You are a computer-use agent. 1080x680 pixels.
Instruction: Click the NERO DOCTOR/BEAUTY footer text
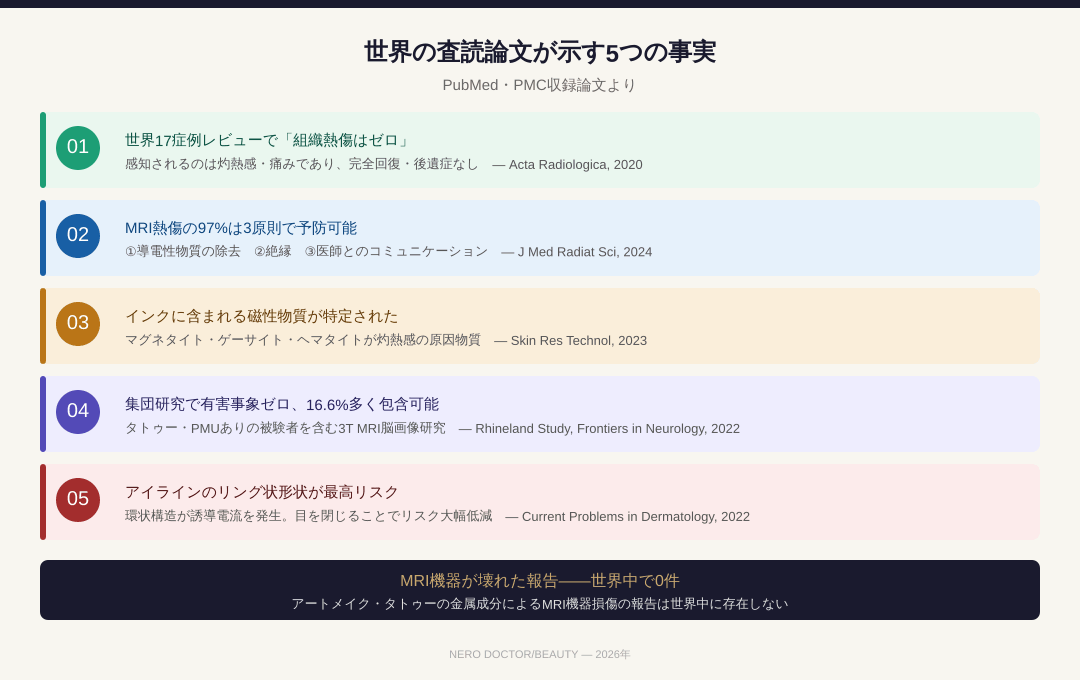[x=540, y=654]
